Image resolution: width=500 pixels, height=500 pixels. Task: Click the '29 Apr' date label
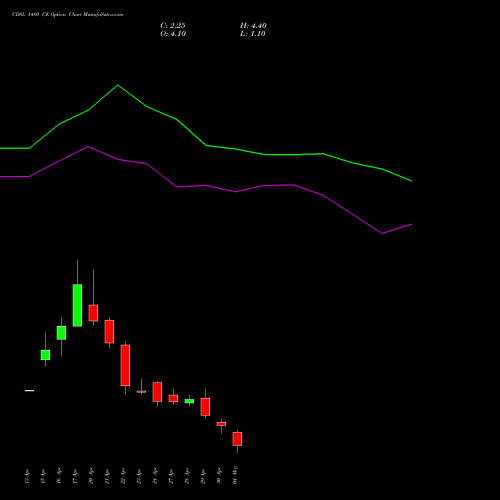(x=203, y=476)
